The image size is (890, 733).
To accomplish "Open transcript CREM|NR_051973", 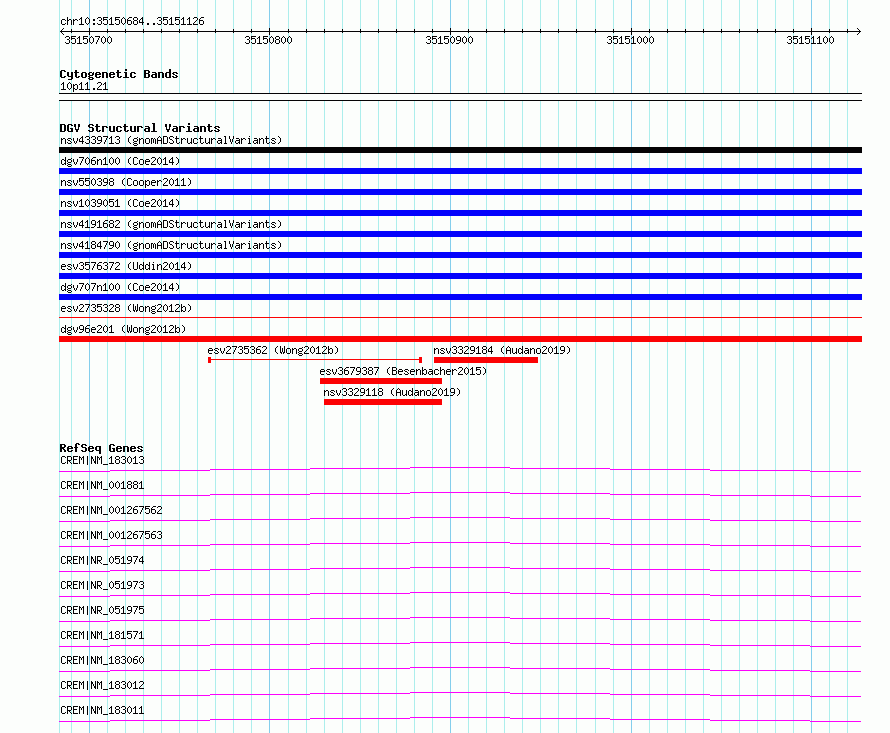I will coord(102,585).
